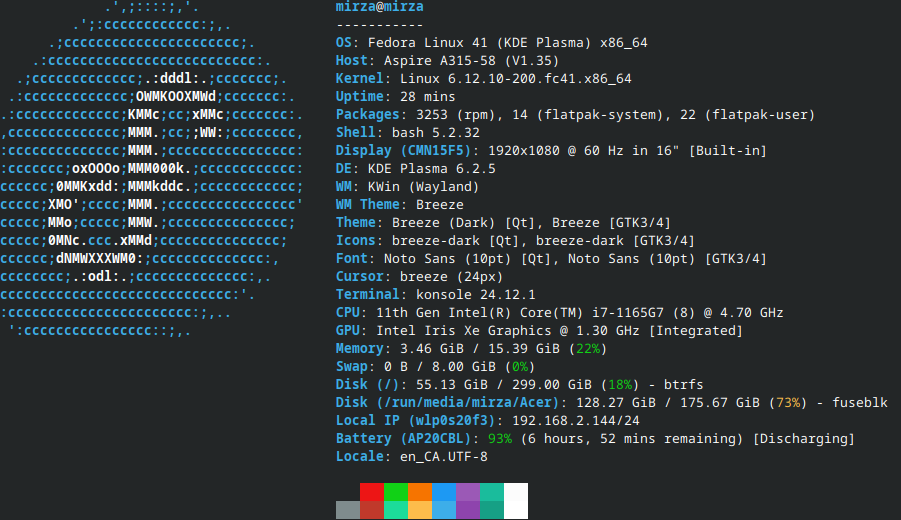The image size is (901, 520).
Task: Select the Shell value "bash 5.2.32"
Action: click(436, 133)
